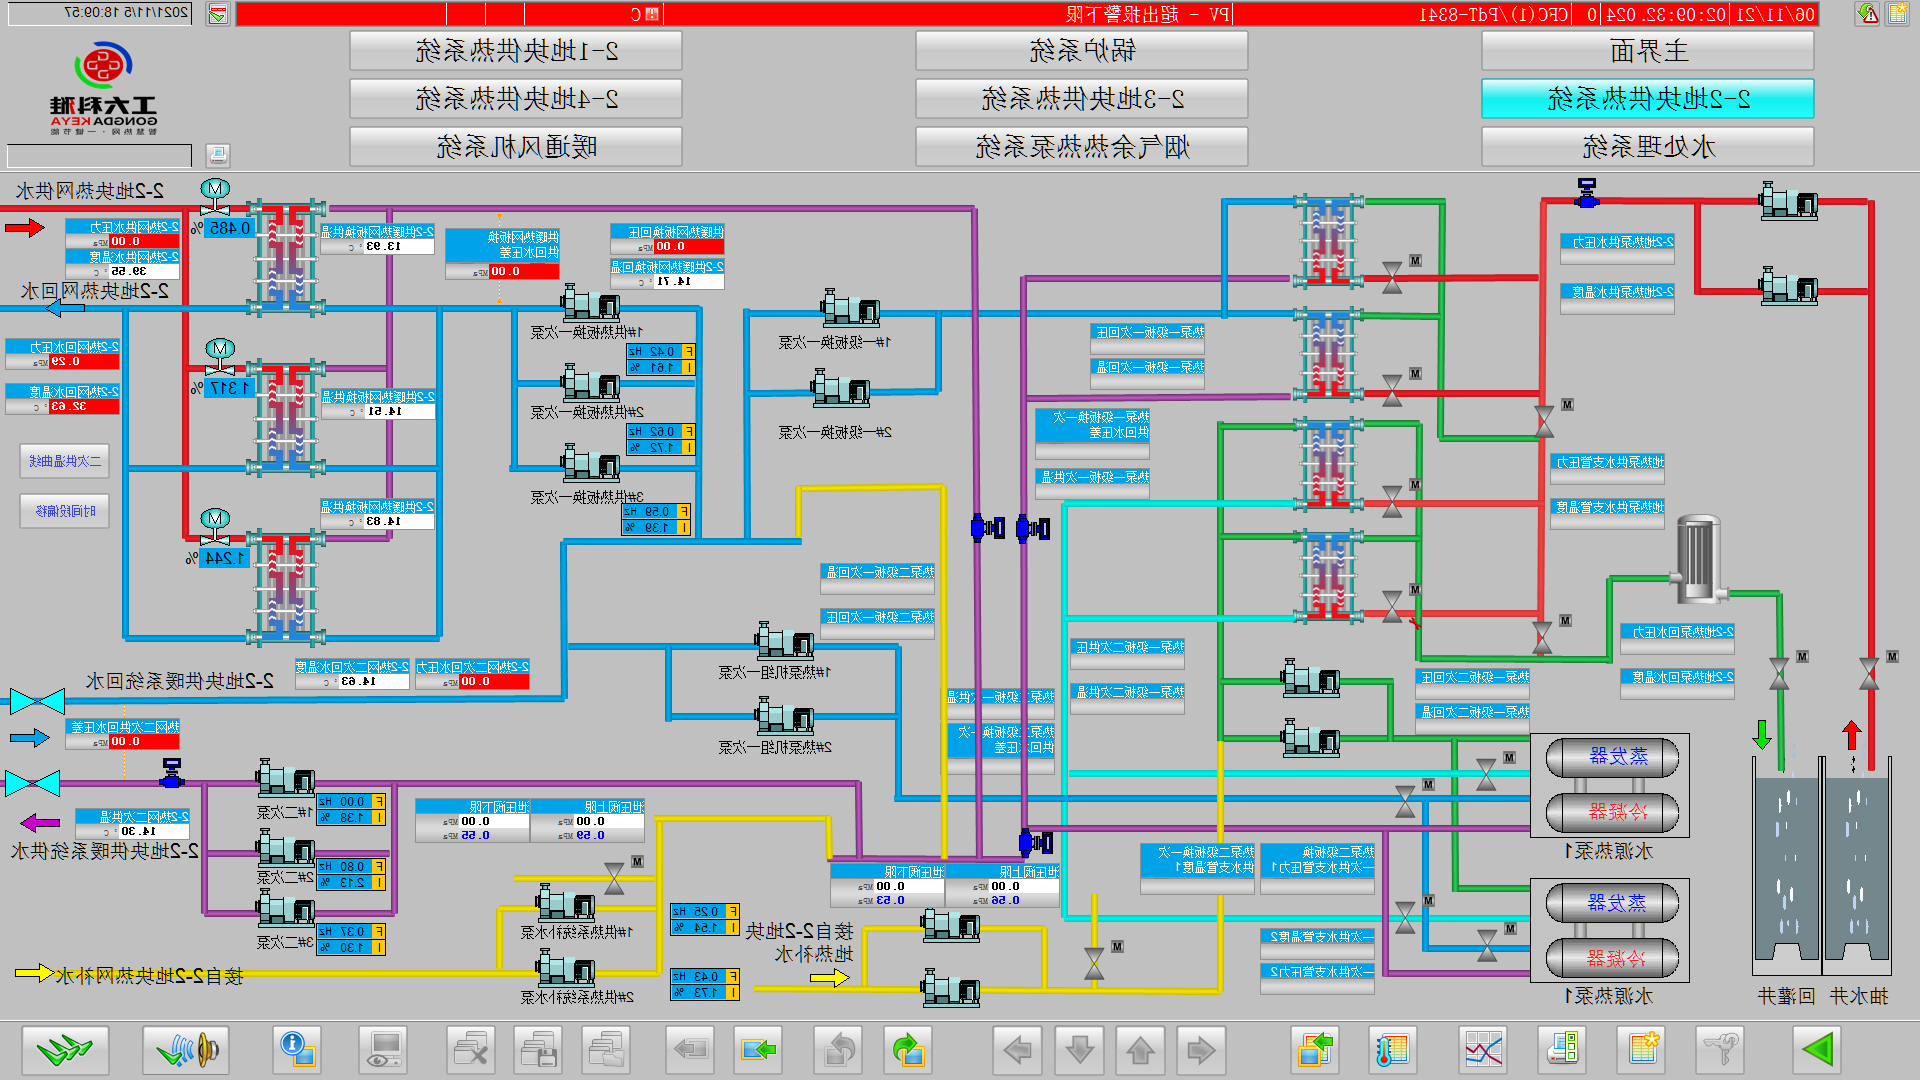Select the 1#二次泵 pump symbol
This screenshot has width=1920, height=1080.
tap(287, 778)
